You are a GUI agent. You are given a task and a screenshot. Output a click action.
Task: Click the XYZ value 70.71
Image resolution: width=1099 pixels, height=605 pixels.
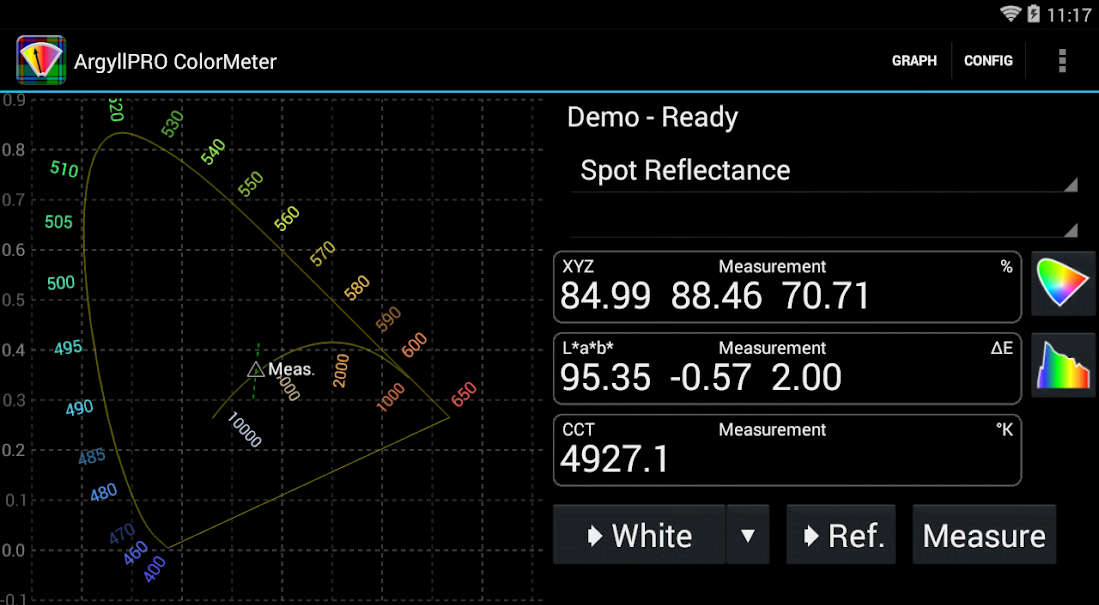click(x=826, y=296)
